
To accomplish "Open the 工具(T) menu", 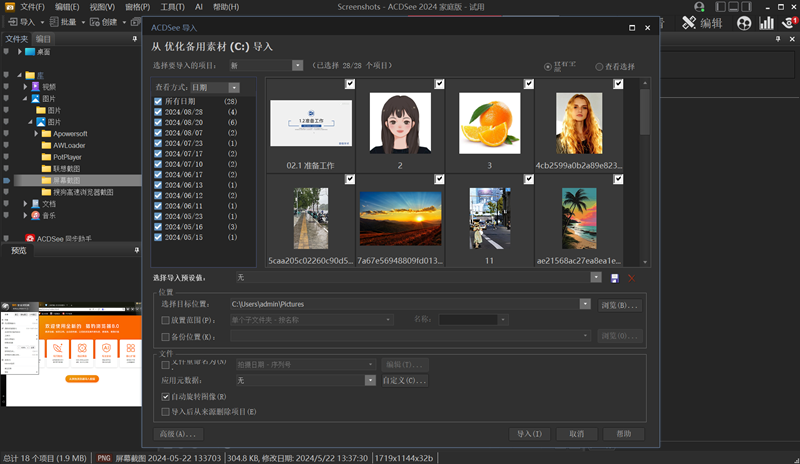I will click(x=172, y=6).
